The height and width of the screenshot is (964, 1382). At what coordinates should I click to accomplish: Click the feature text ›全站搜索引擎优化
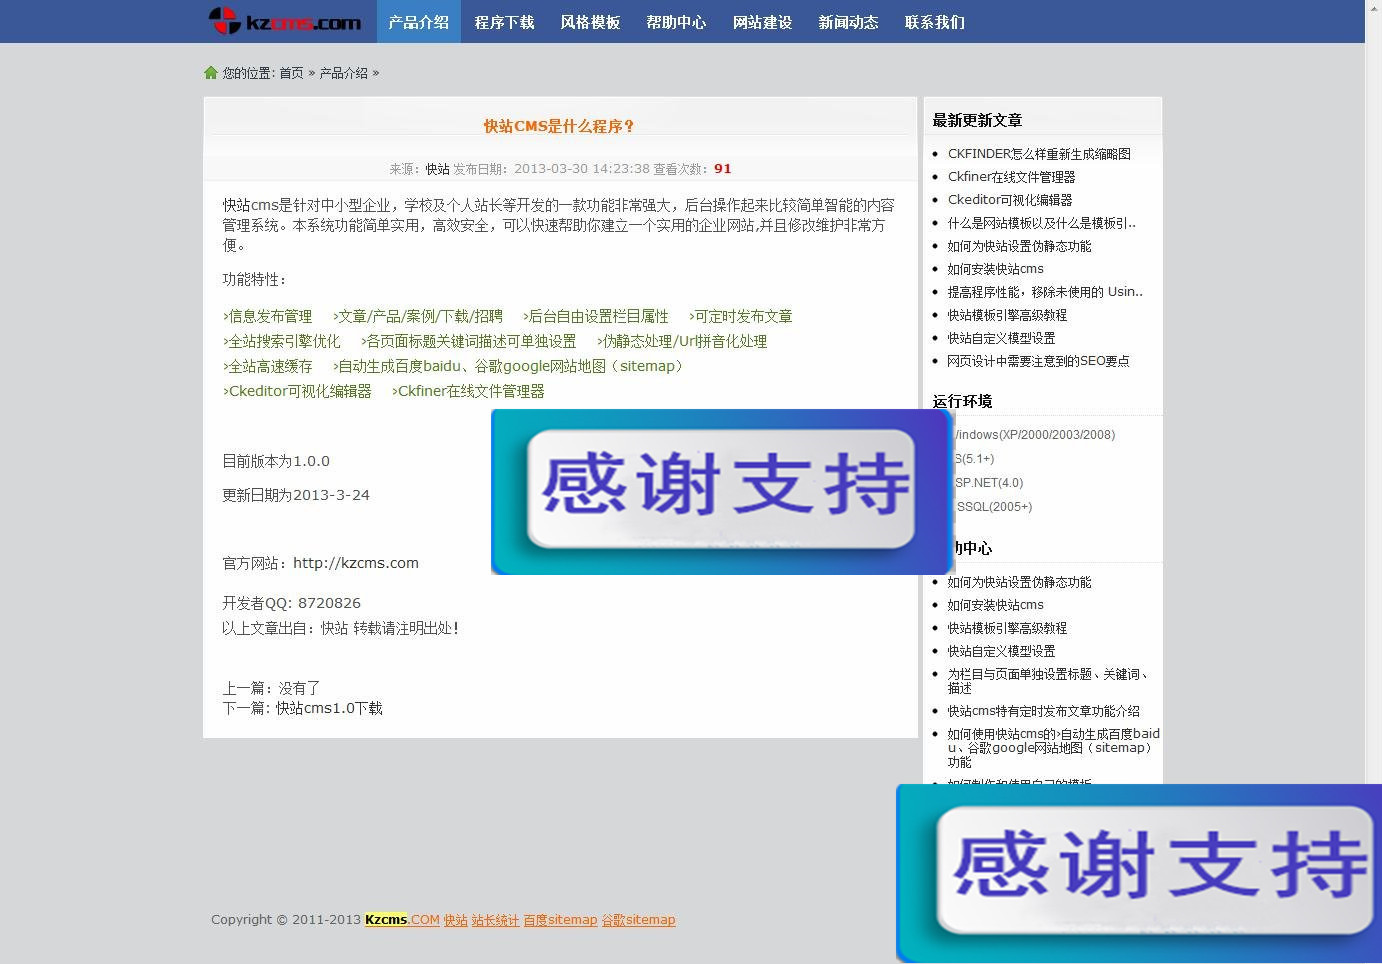pos(281,341)
